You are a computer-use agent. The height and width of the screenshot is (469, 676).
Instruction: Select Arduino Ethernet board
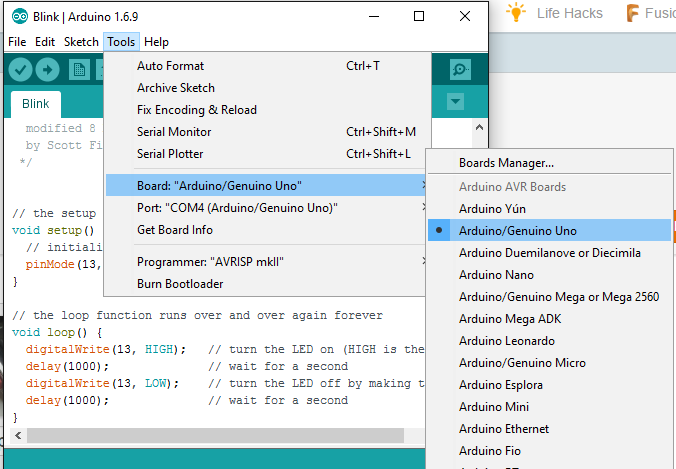tap(550, 428)
